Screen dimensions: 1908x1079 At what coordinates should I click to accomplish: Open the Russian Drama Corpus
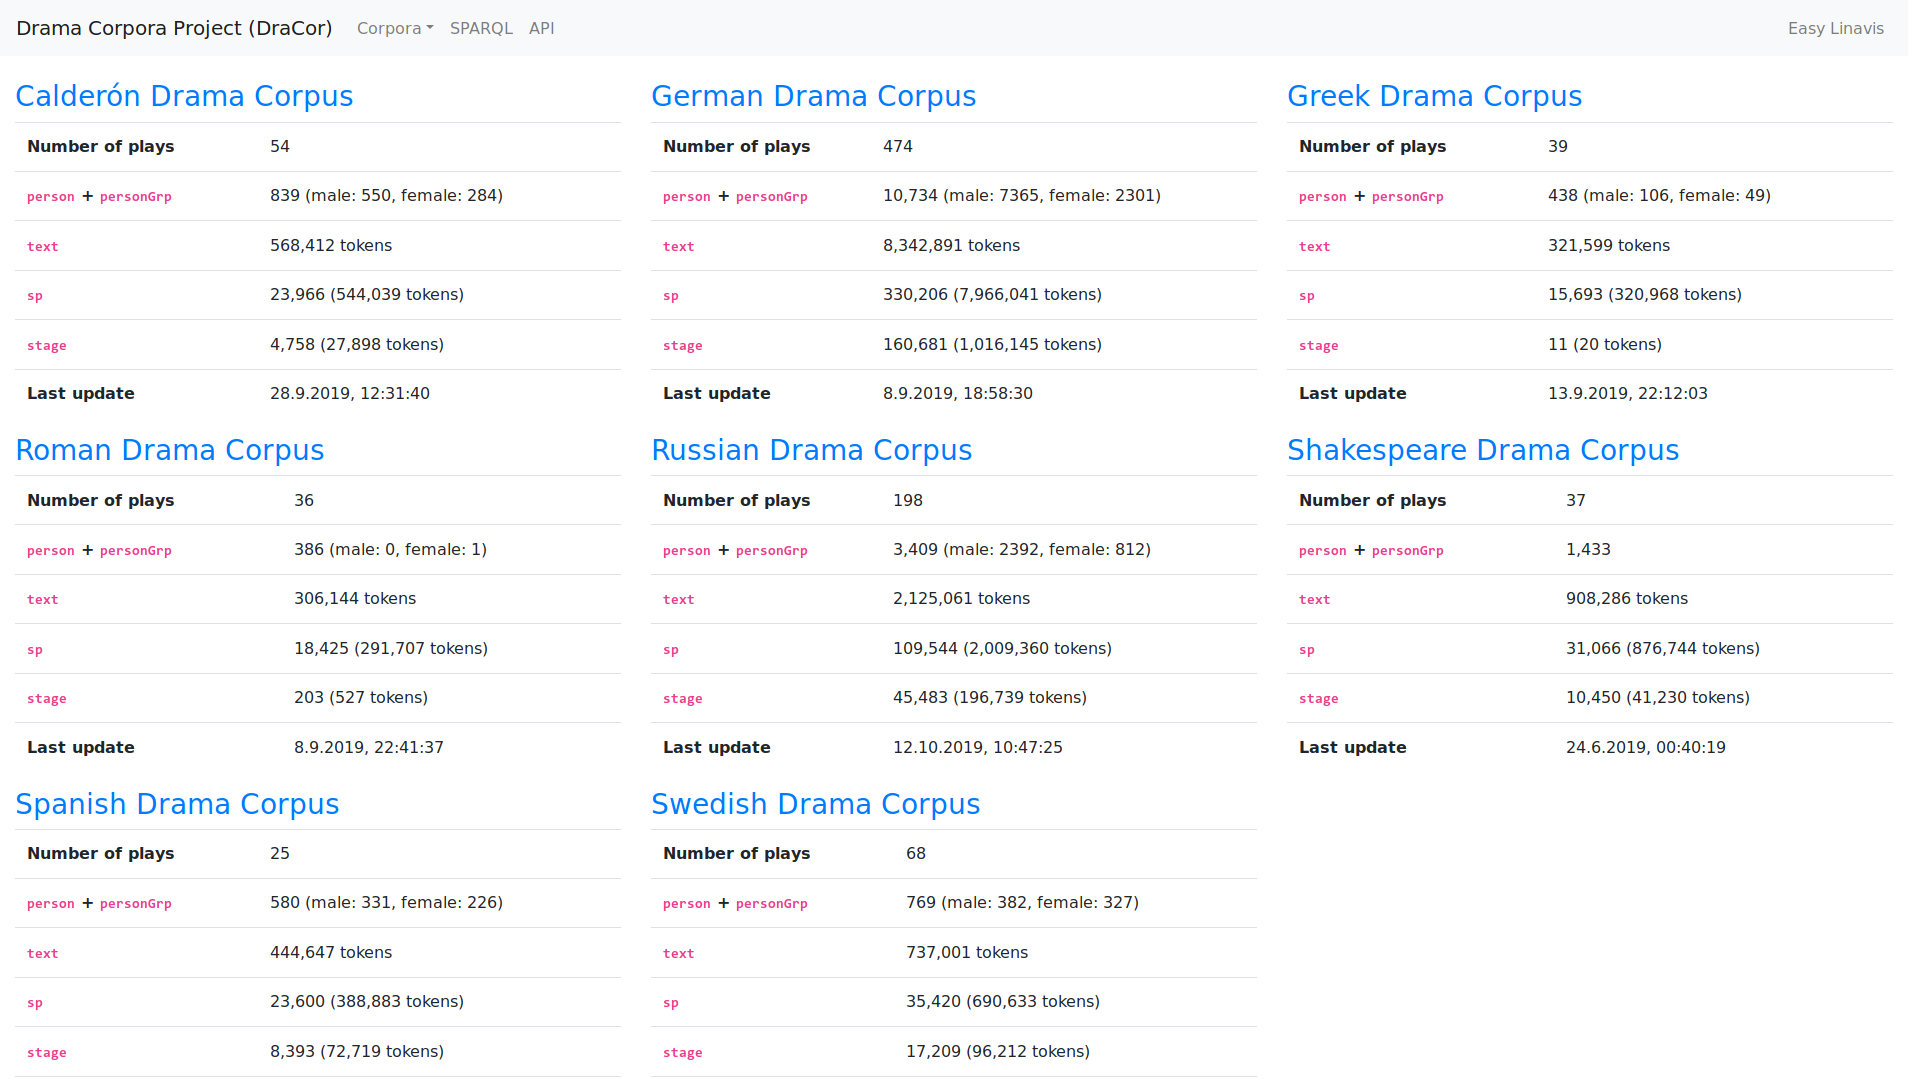(x=811, y=450)
